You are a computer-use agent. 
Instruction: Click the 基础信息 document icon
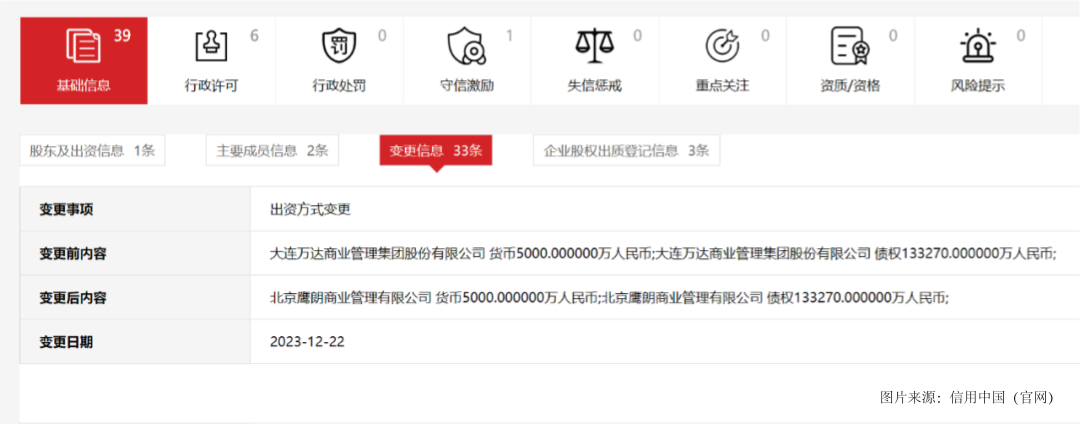83,46
